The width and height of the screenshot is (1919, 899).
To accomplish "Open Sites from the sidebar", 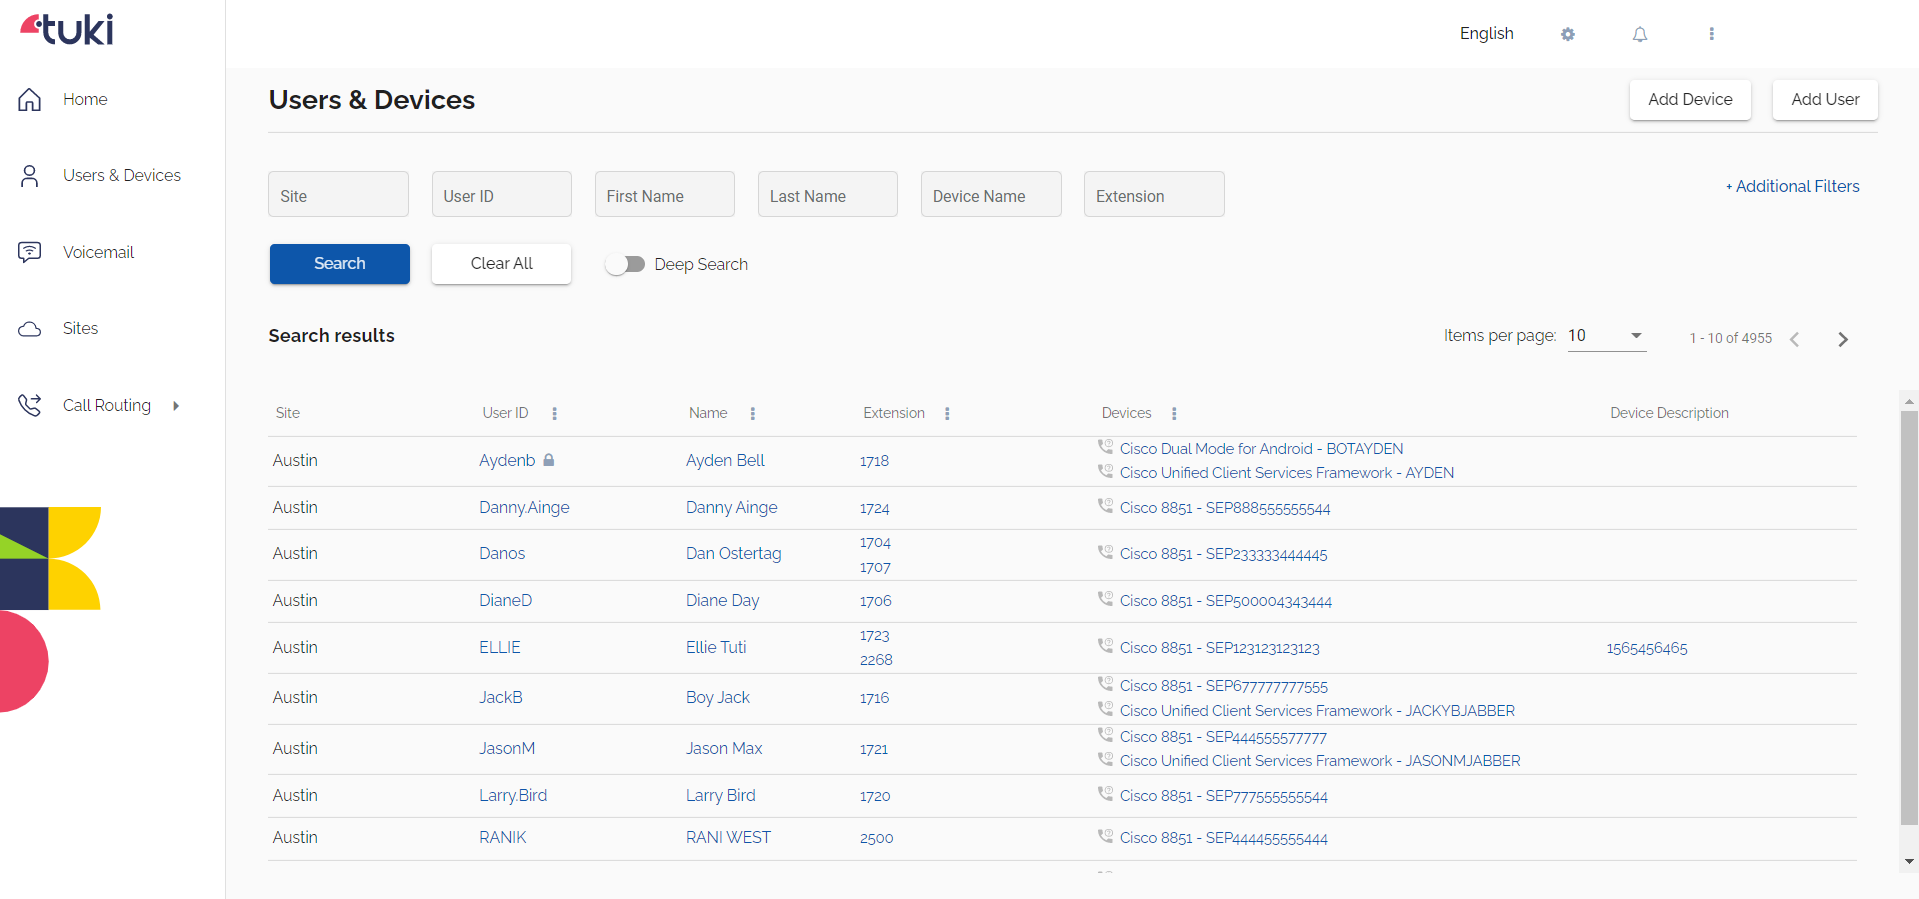I will coord(80,328).
